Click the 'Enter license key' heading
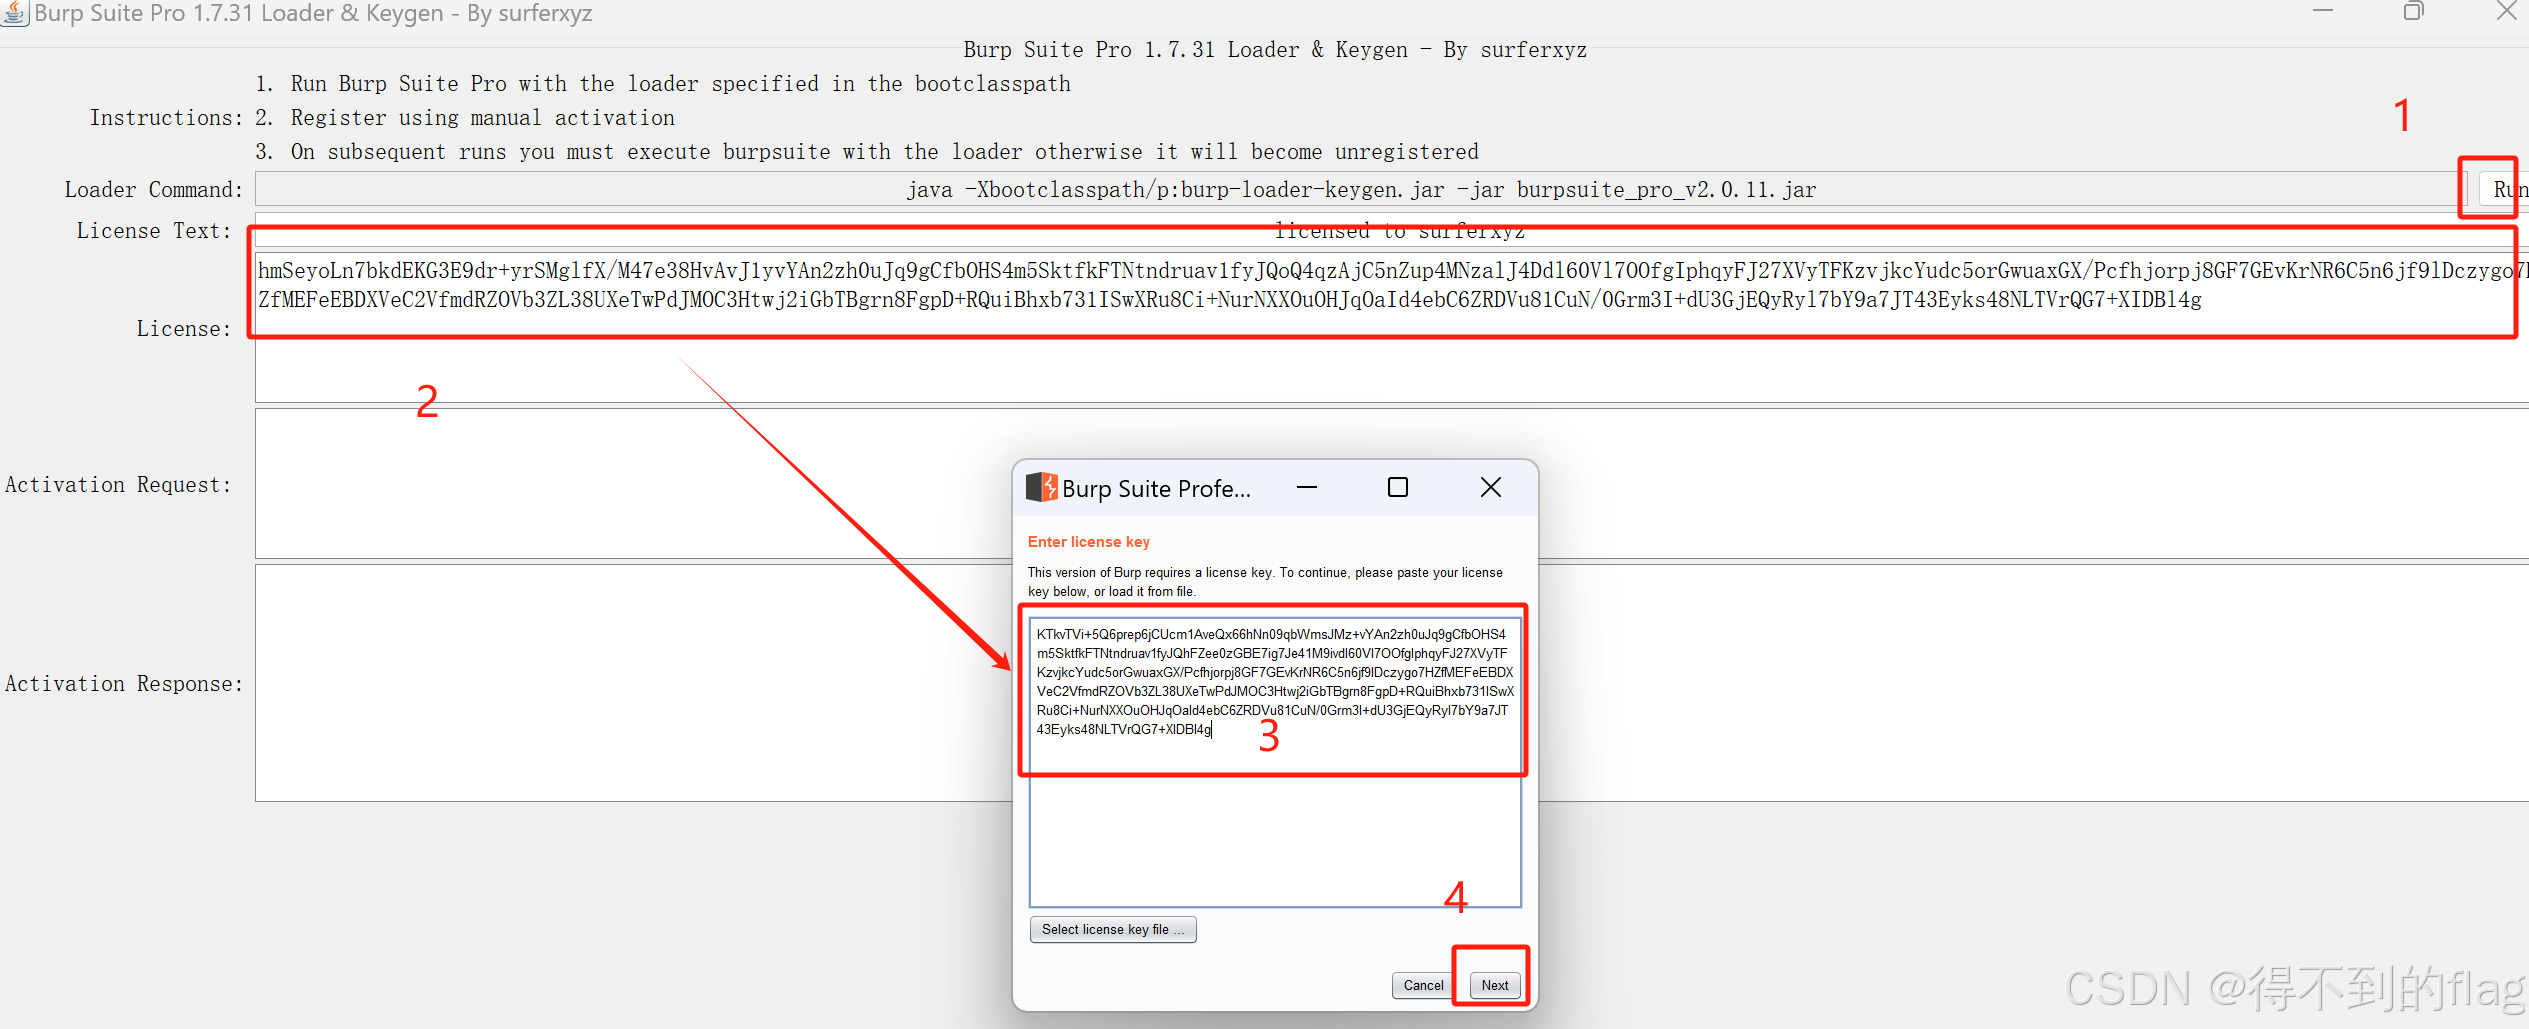 coord(1089,542)
